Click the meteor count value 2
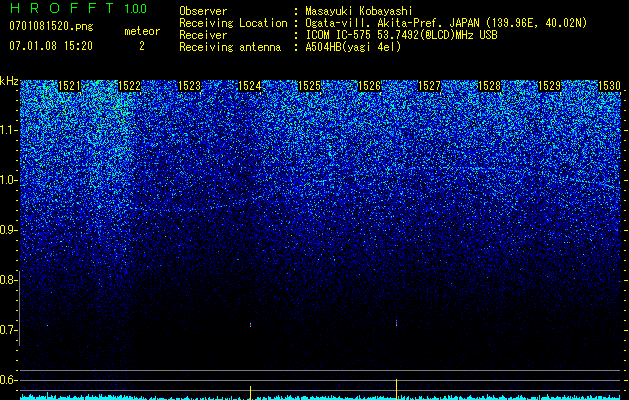The height and width of the screenshot is (400, 629). (x=142, y=46)
